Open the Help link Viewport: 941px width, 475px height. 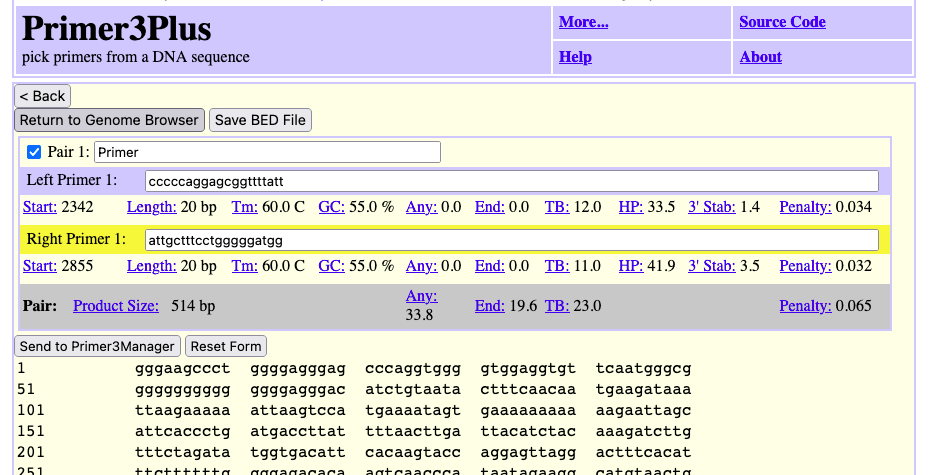575,57
